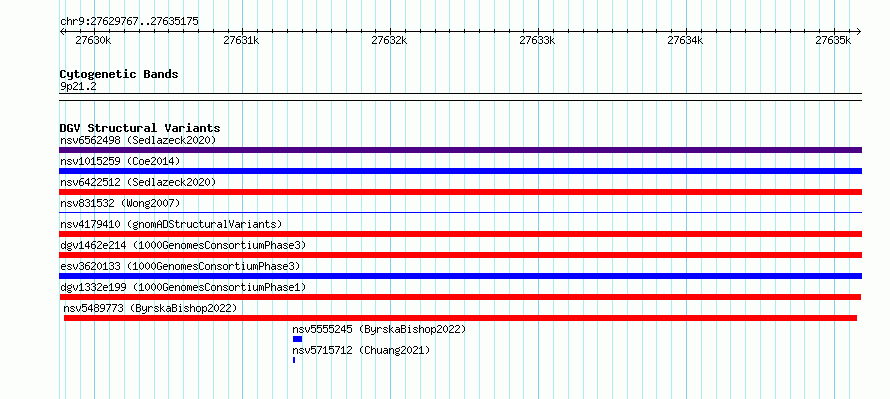Click the left arrowhead of the ruler
This screenshot has width=890, height=399.
[62, 31]
